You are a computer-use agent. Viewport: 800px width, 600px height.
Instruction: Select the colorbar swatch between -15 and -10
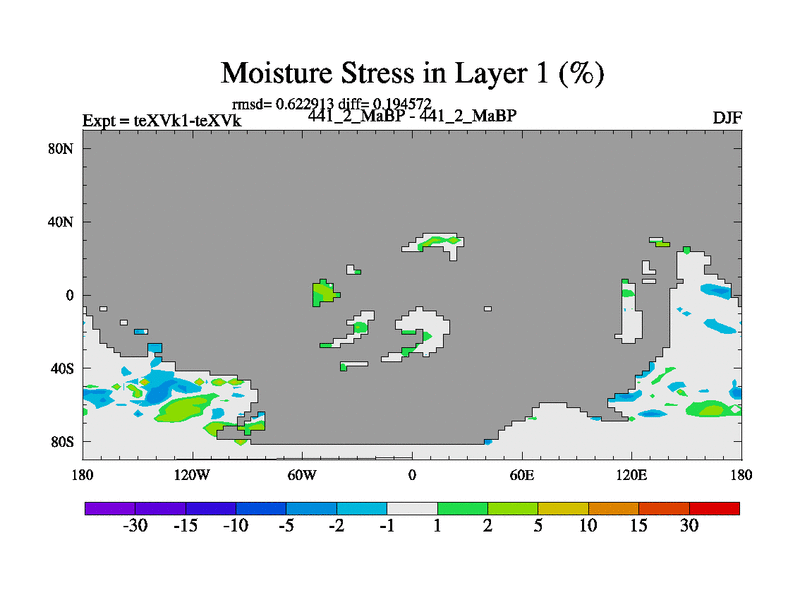tap(210, 508)
